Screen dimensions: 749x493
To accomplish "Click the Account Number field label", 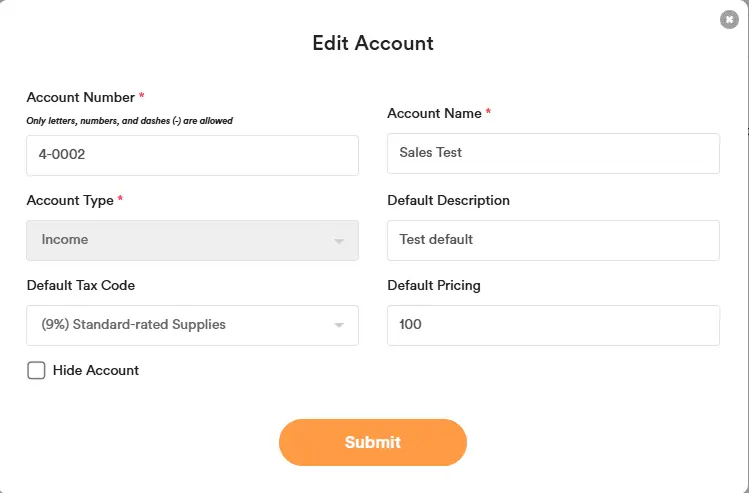I will [x=81, y=98].
